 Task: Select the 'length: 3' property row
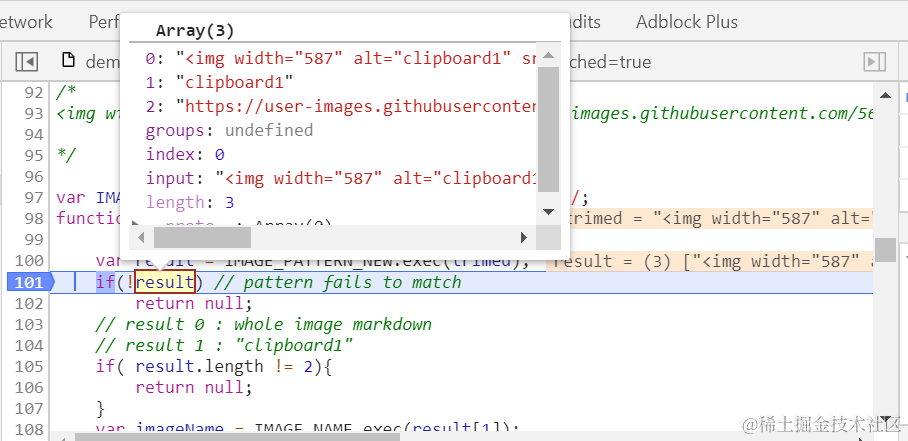[x=190, y=202]
